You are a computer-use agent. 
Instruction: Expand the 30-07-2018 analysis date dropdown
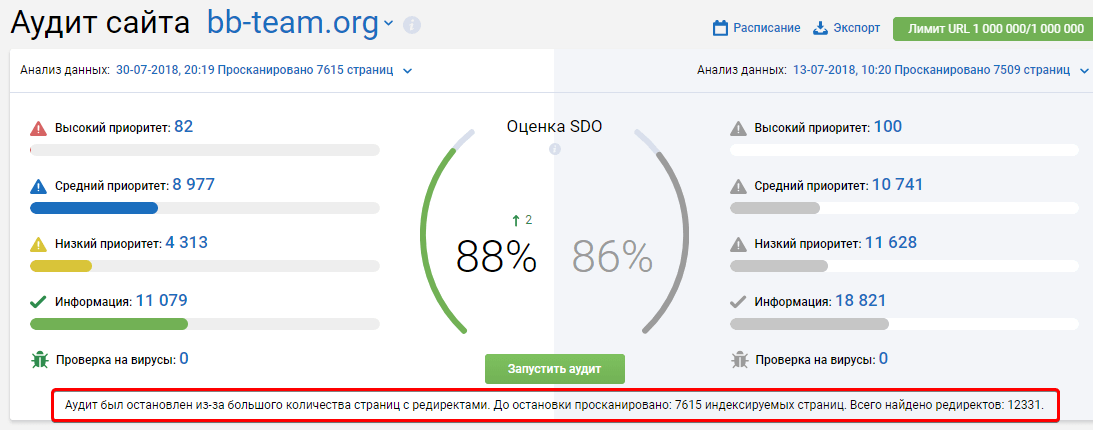(x=408, y=70)
